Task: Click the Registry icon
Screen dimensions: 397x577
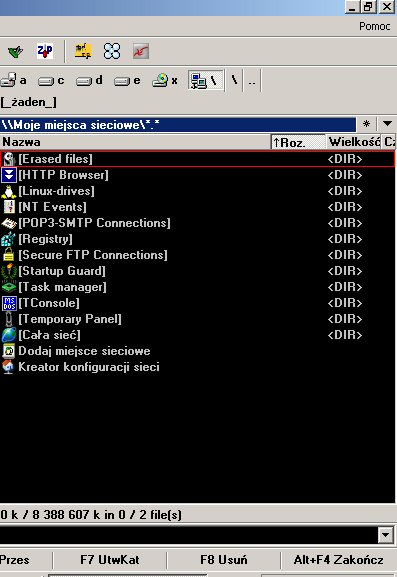Action: click(x=9, y=239)
